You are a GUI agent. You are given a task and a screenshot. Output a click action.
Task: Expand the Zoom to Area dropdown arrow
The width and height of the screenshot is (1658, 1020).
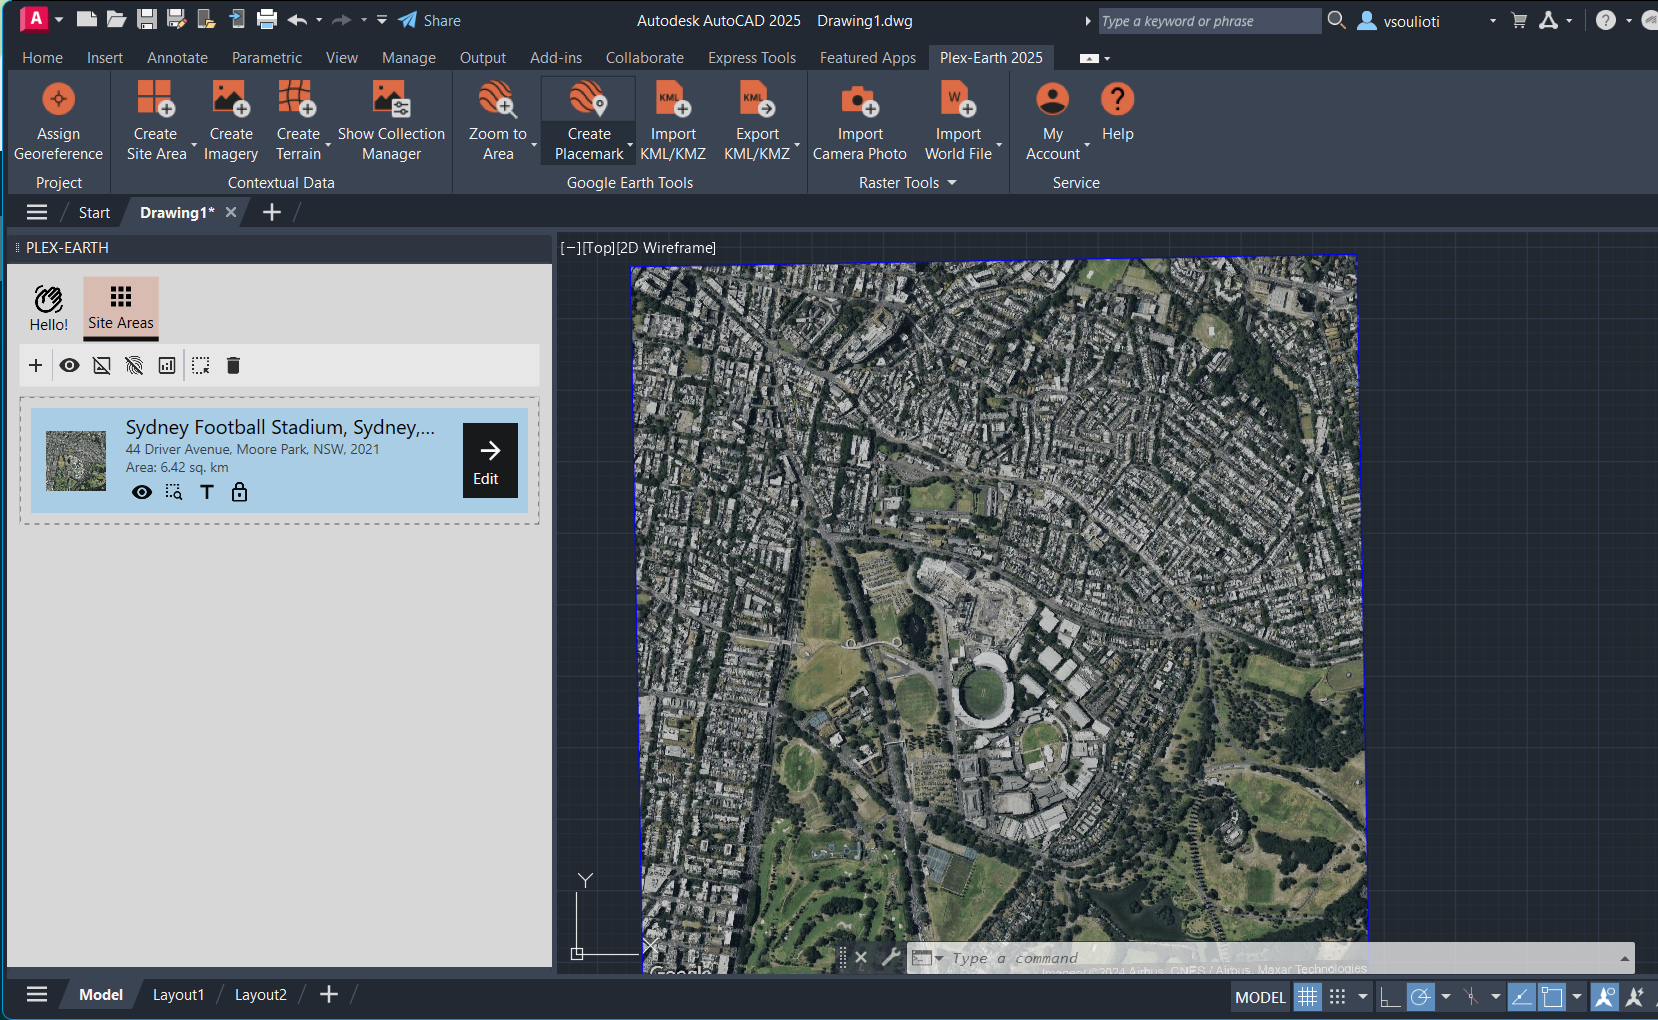tap(534, 146)
